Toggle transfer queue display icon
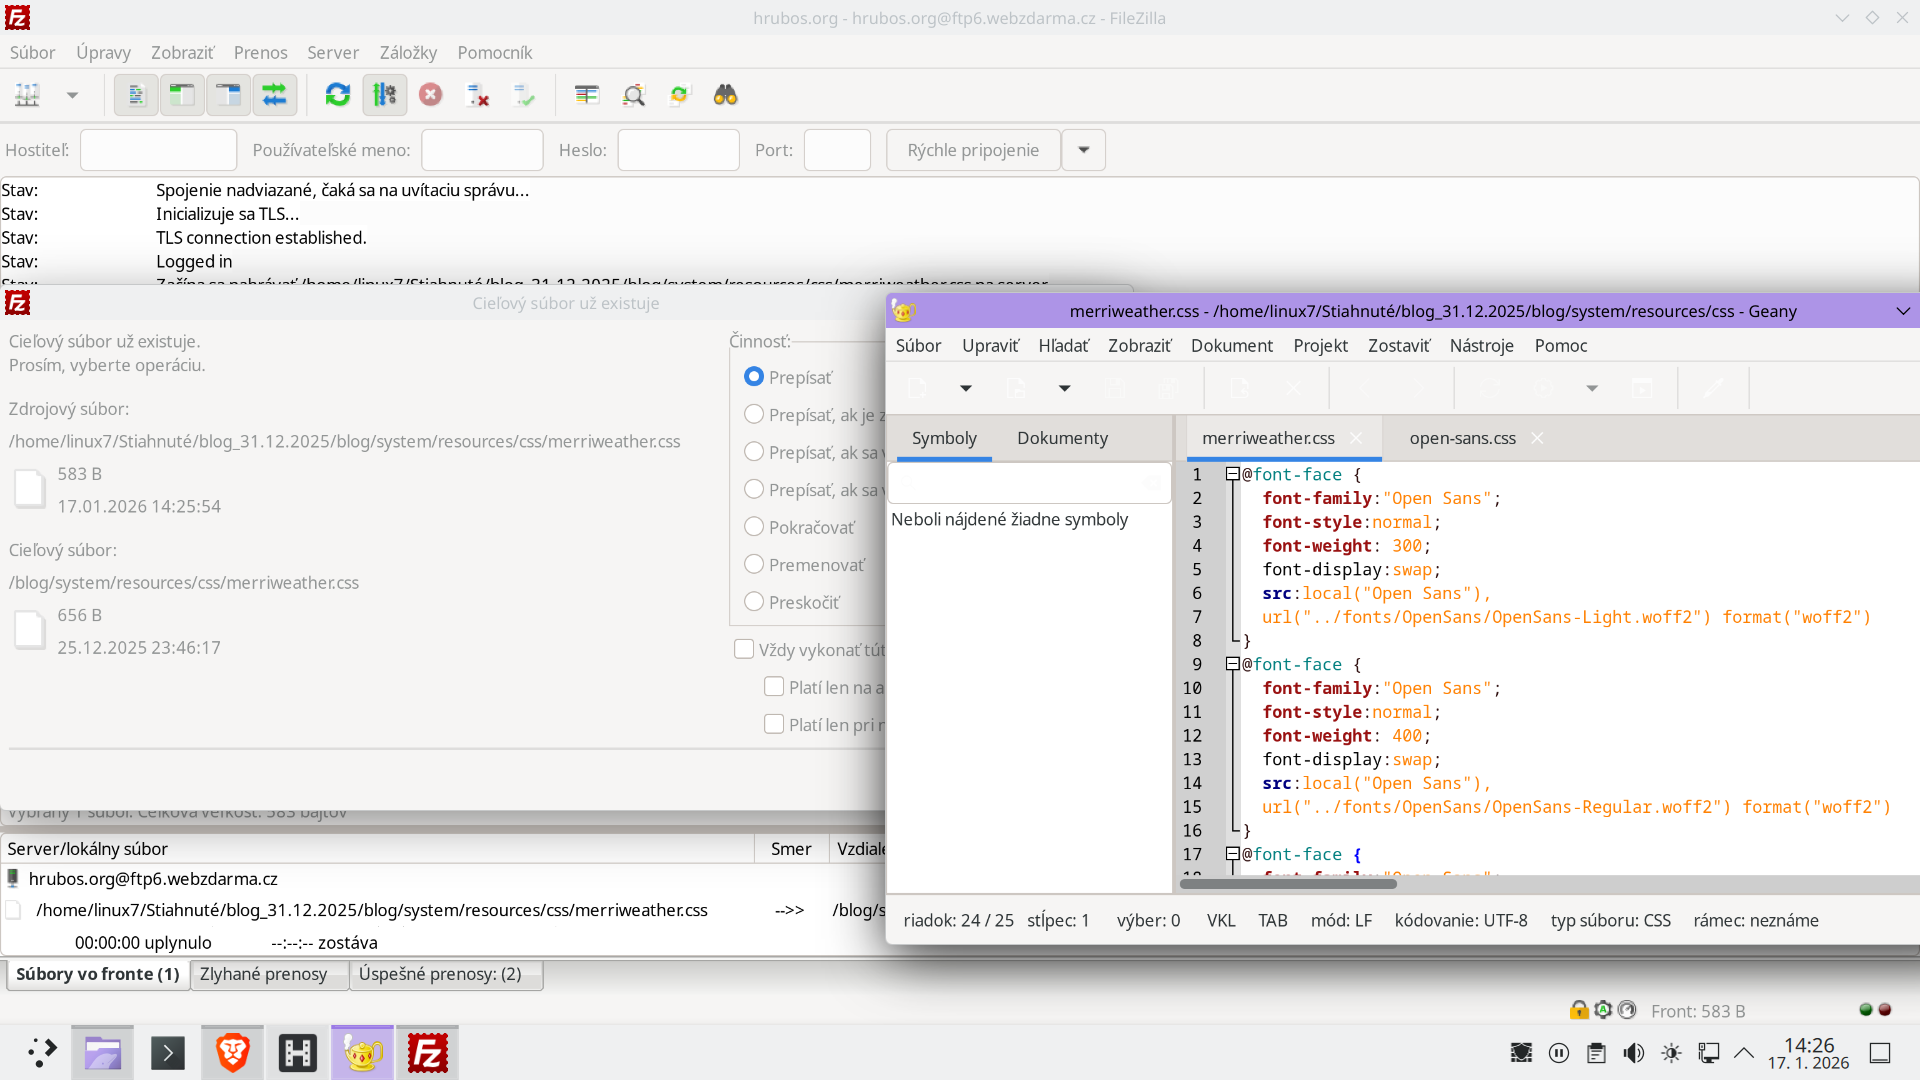This screenshot has width=1920, height=1080. click(x=274, y=95)
